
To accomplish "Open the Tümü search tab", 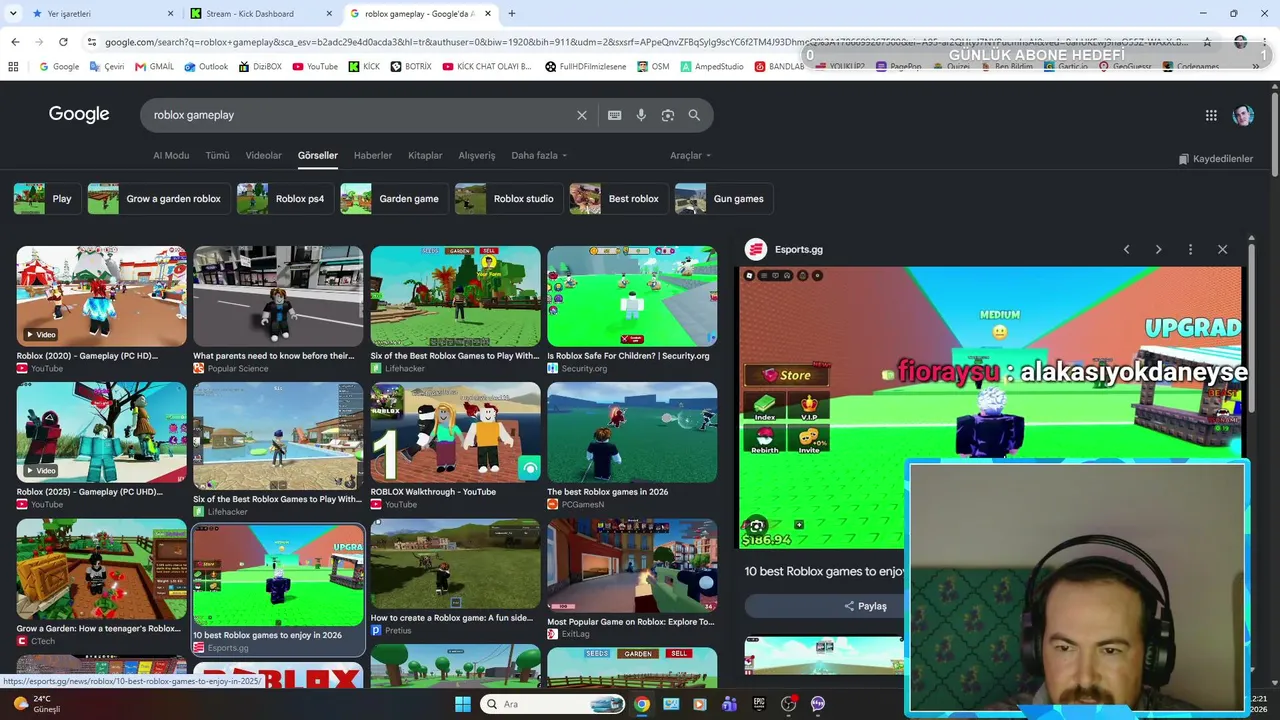I will [x=217, y=156].
